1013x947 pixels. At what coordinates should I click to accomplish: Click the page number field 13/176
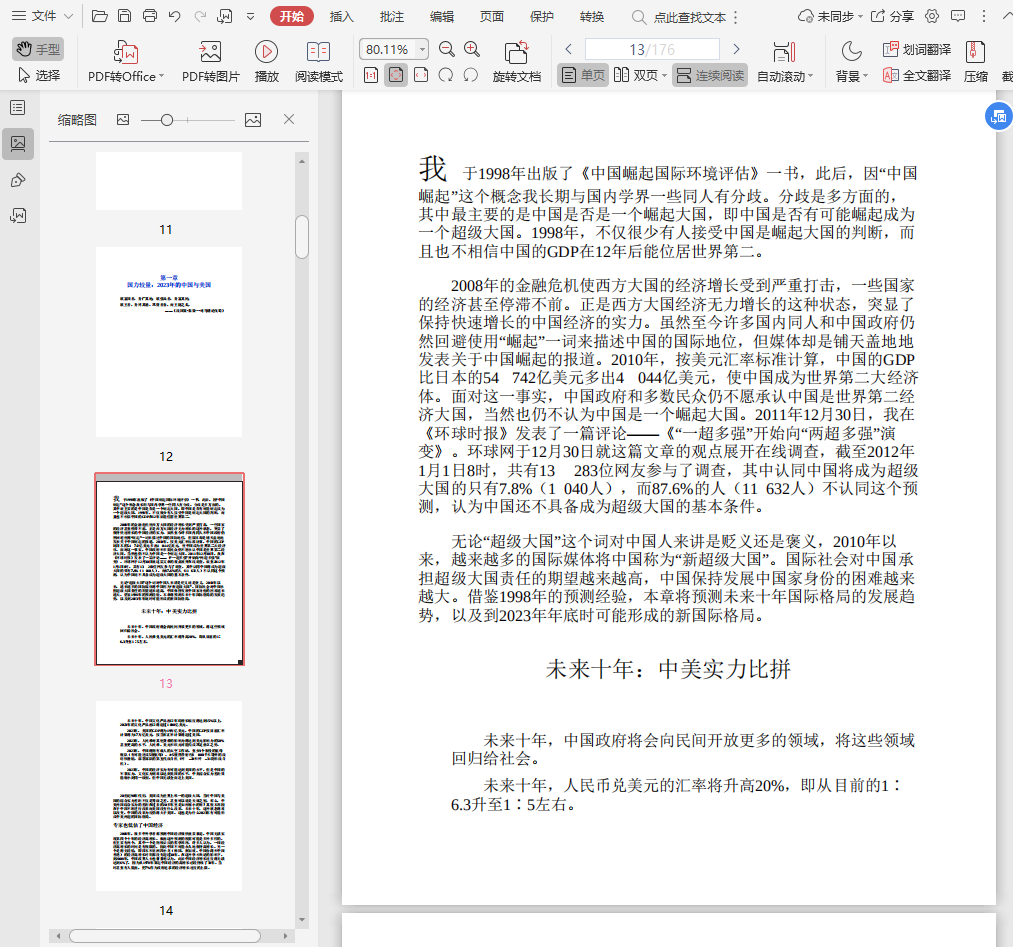pos(652,49)
